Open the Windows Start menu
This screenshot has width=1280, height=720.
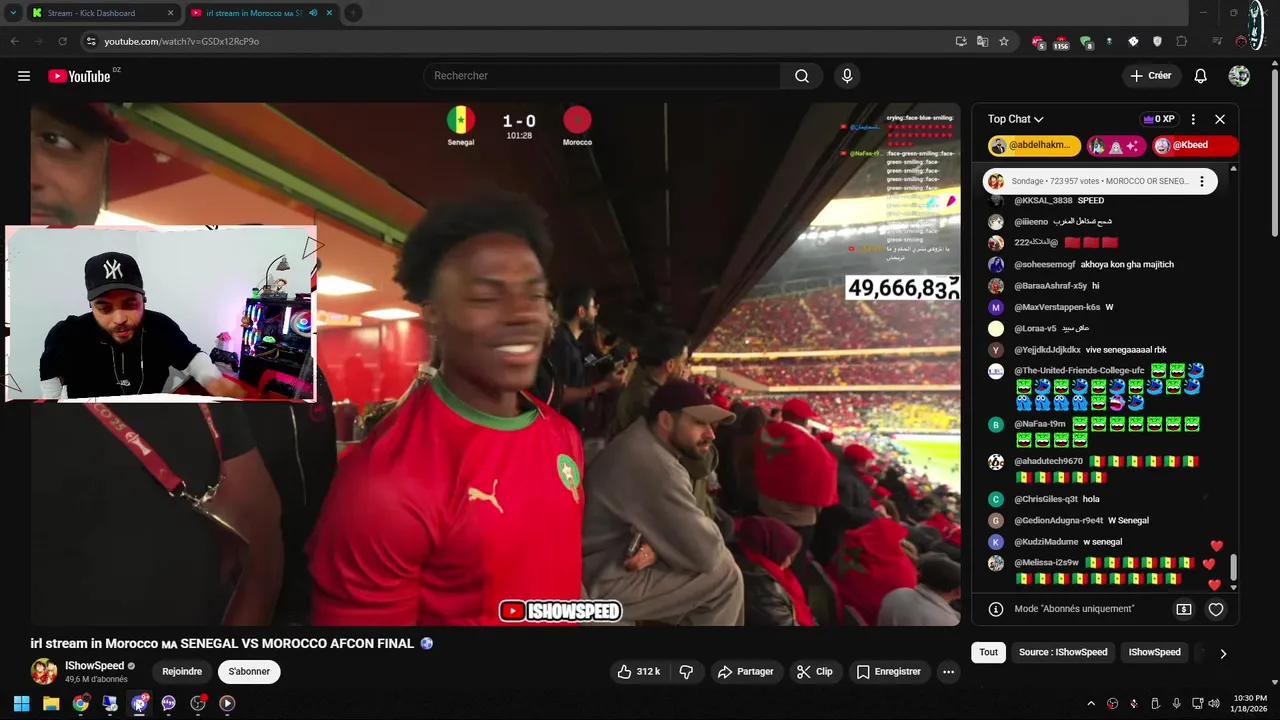click(x=21, y=703)
